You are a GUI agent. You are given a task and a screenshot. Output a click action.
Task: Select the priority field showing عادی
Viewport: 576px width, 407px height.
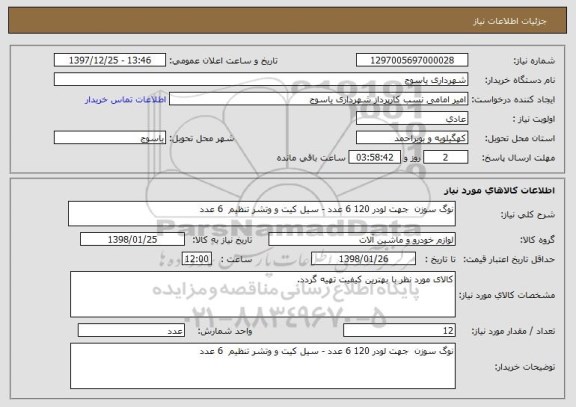(412, 119)
